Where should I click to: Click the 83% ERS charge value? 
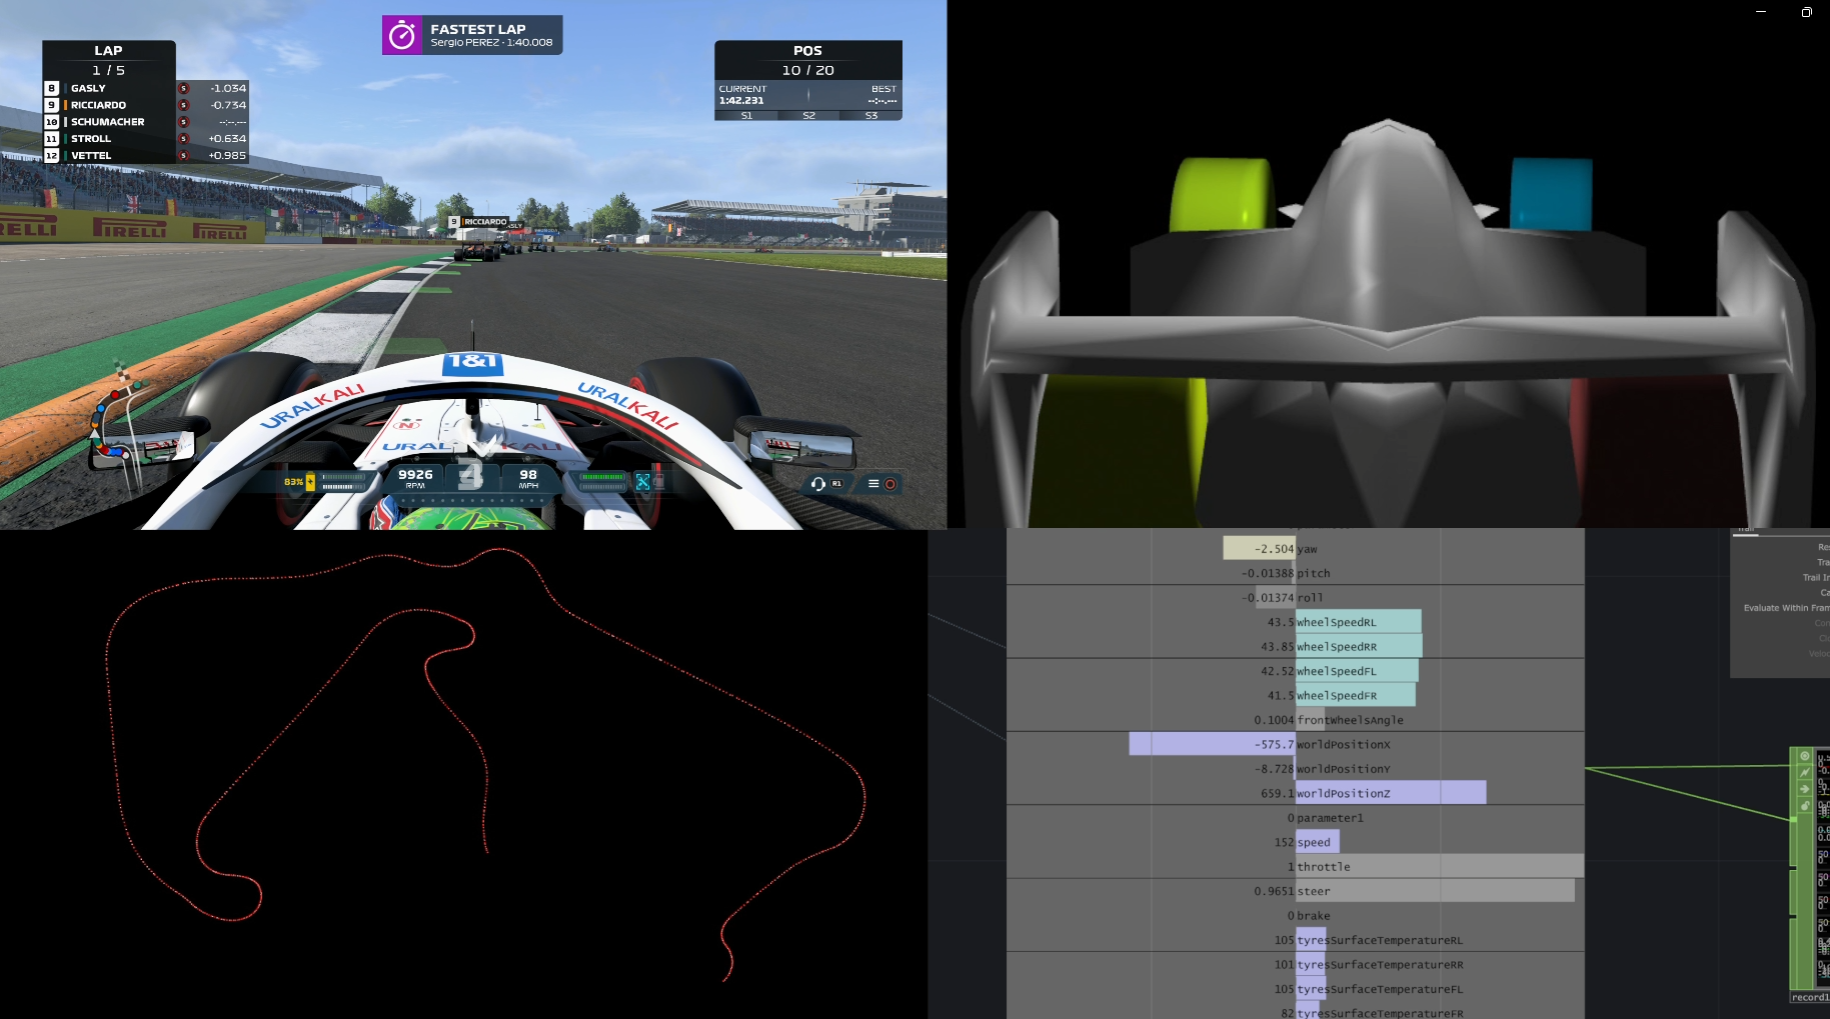click(x=293, y=482)
